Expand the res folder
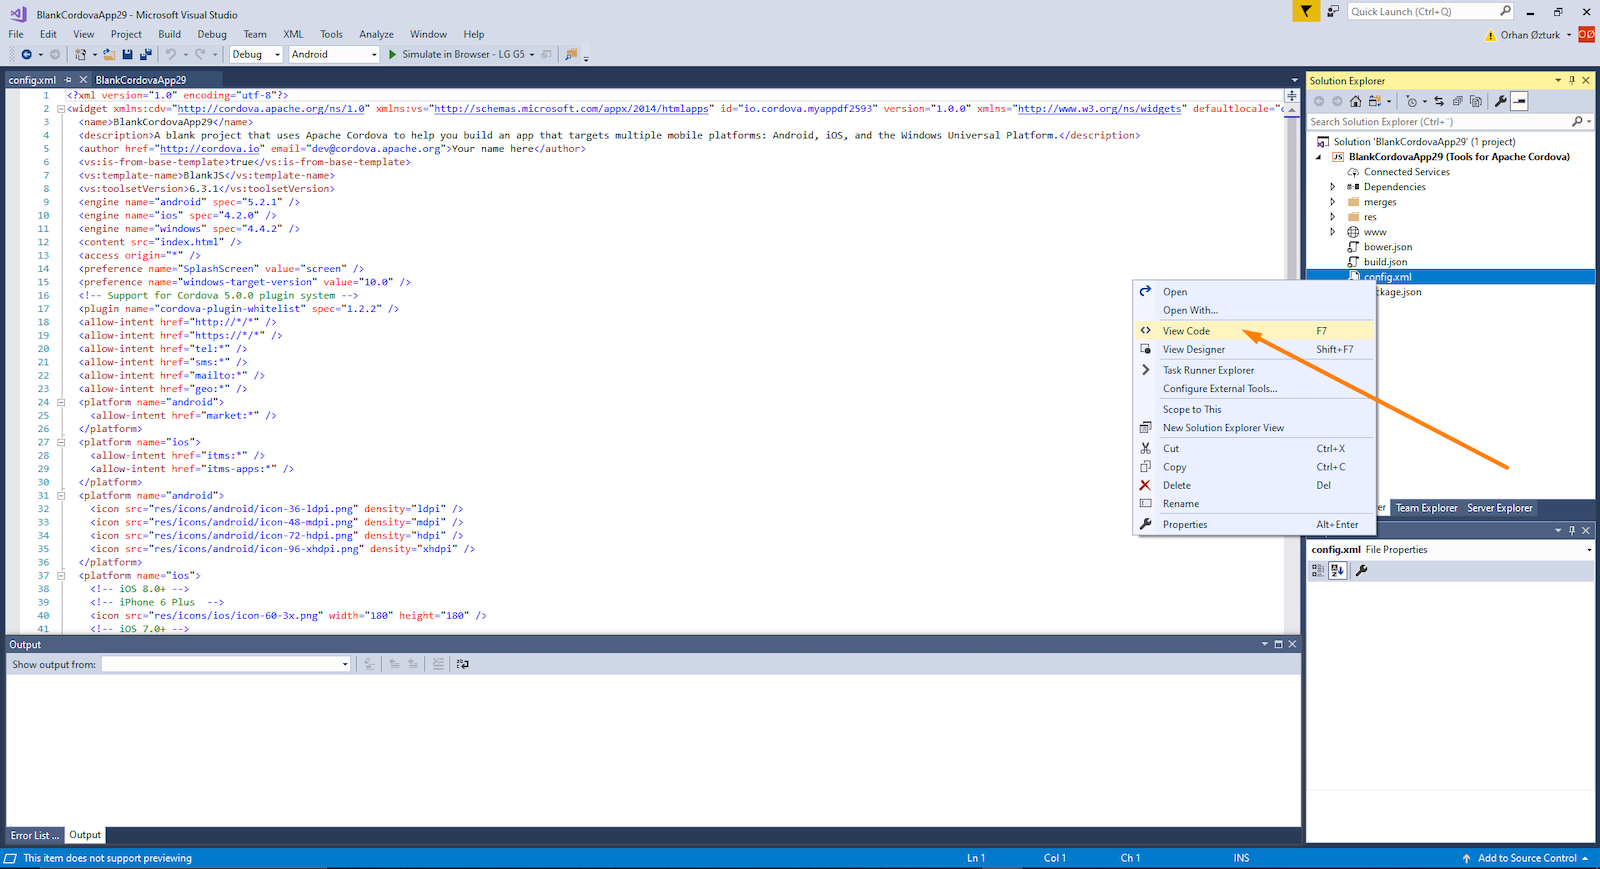Viewport: 1600px width, 869px height. (x=1332, y=217)
